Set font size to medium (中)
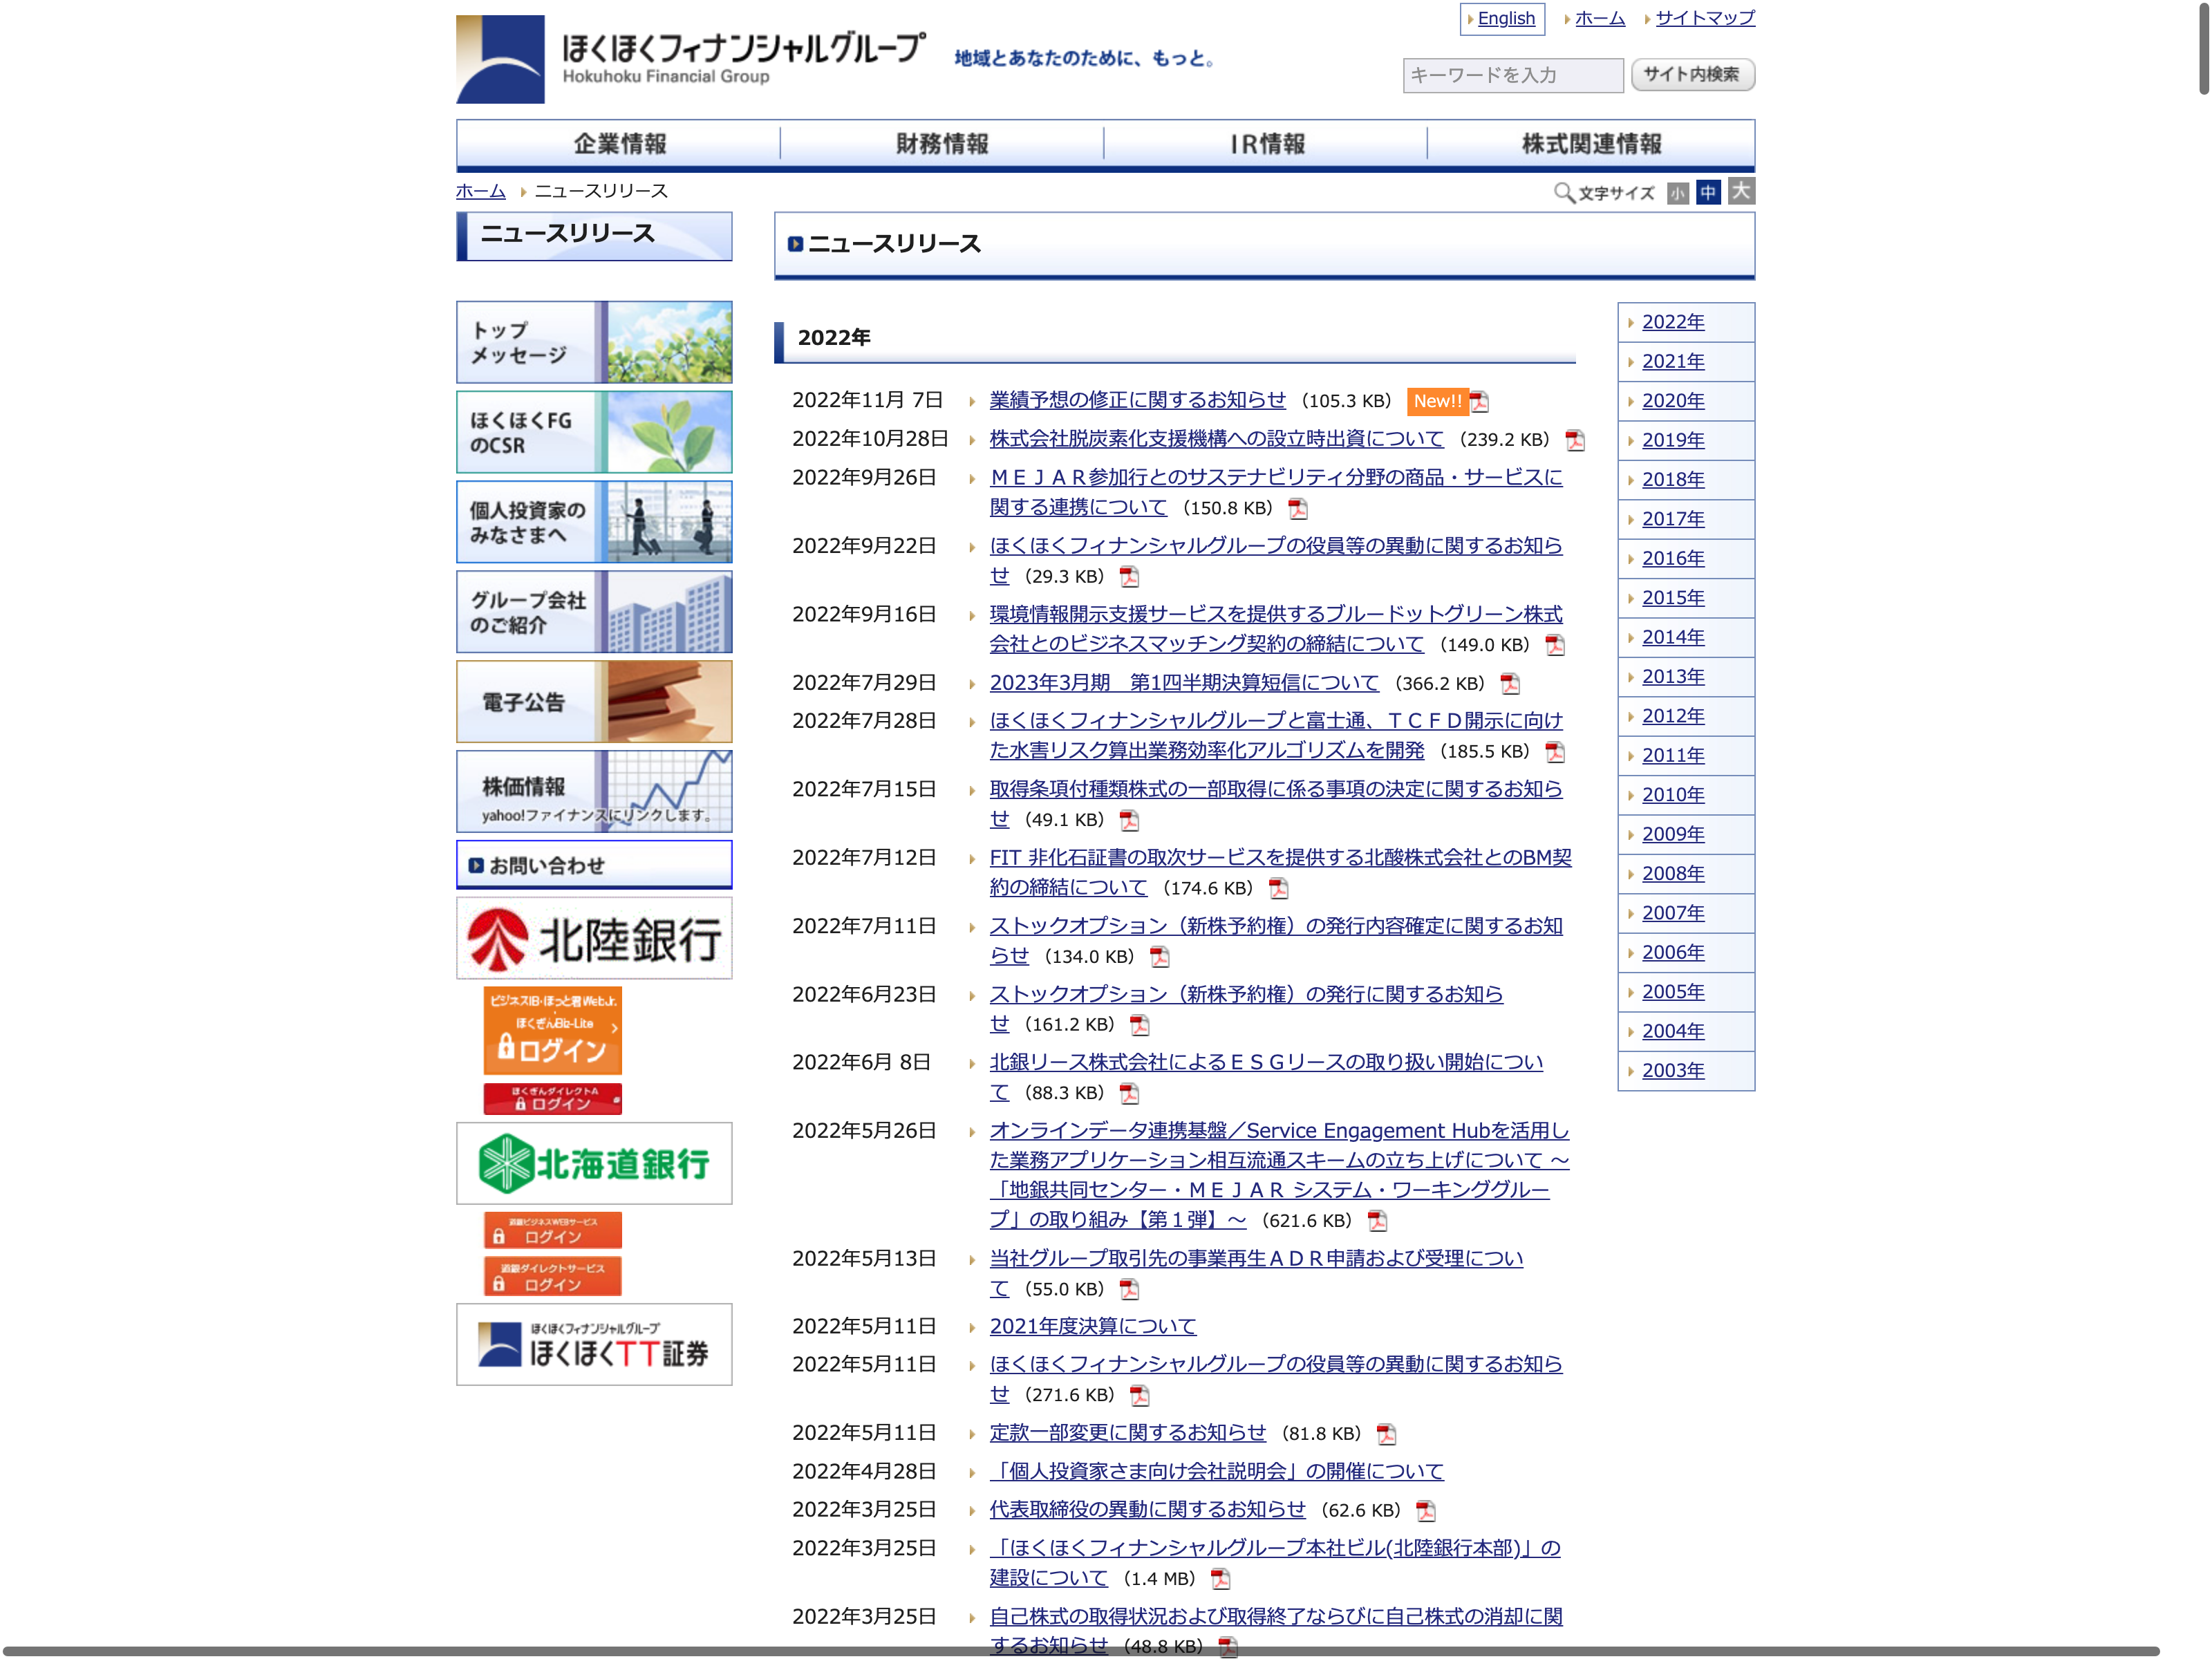This screenshot has height=1659, width=2212. (1708, 192)
